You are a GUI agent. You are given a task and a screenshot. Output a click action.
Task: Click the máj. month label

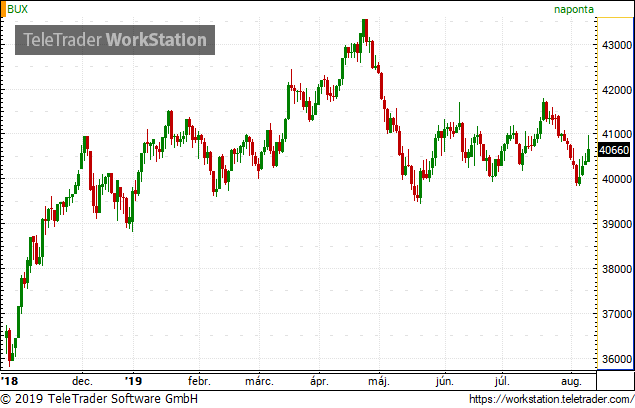point(379,382)
